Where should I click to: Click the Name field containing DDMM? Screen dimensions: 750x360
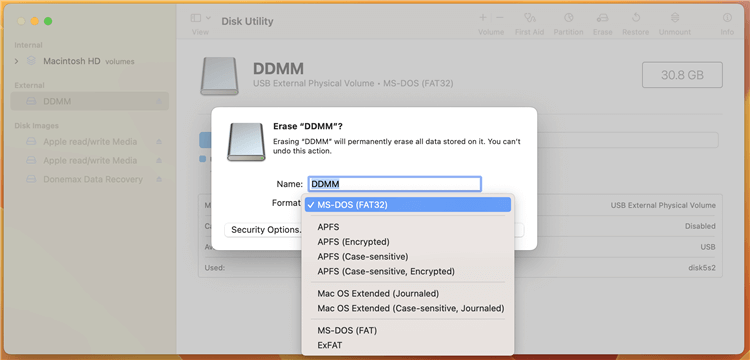point(395,184)
